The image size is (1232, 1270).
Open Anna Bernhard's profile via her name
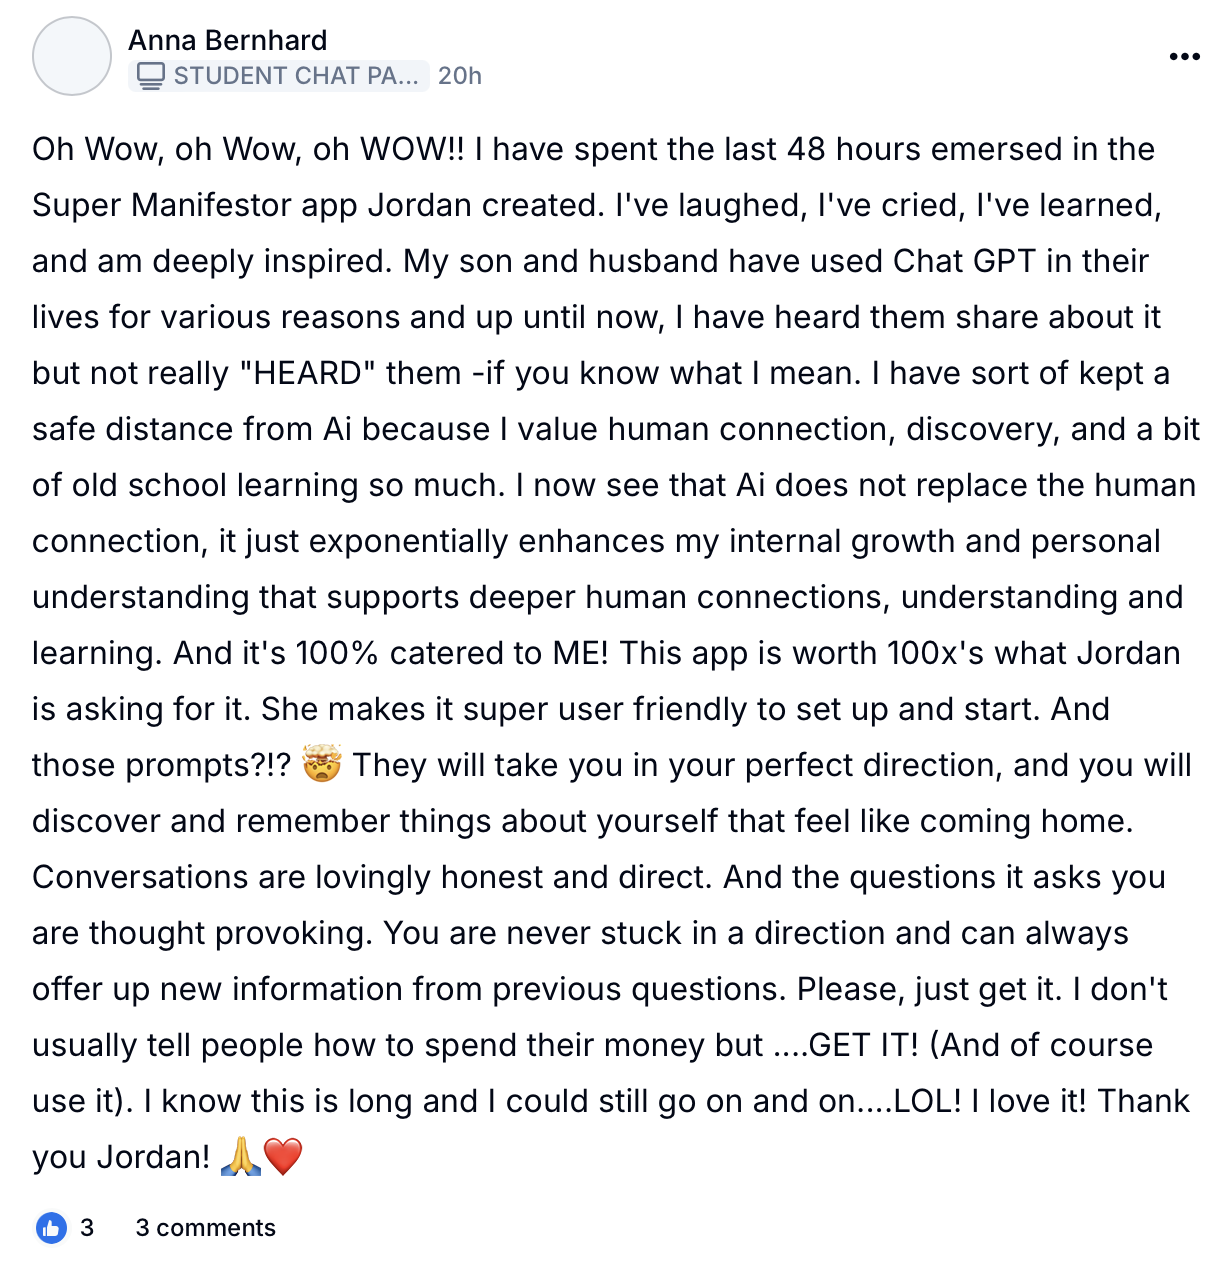tap(227, 40)
